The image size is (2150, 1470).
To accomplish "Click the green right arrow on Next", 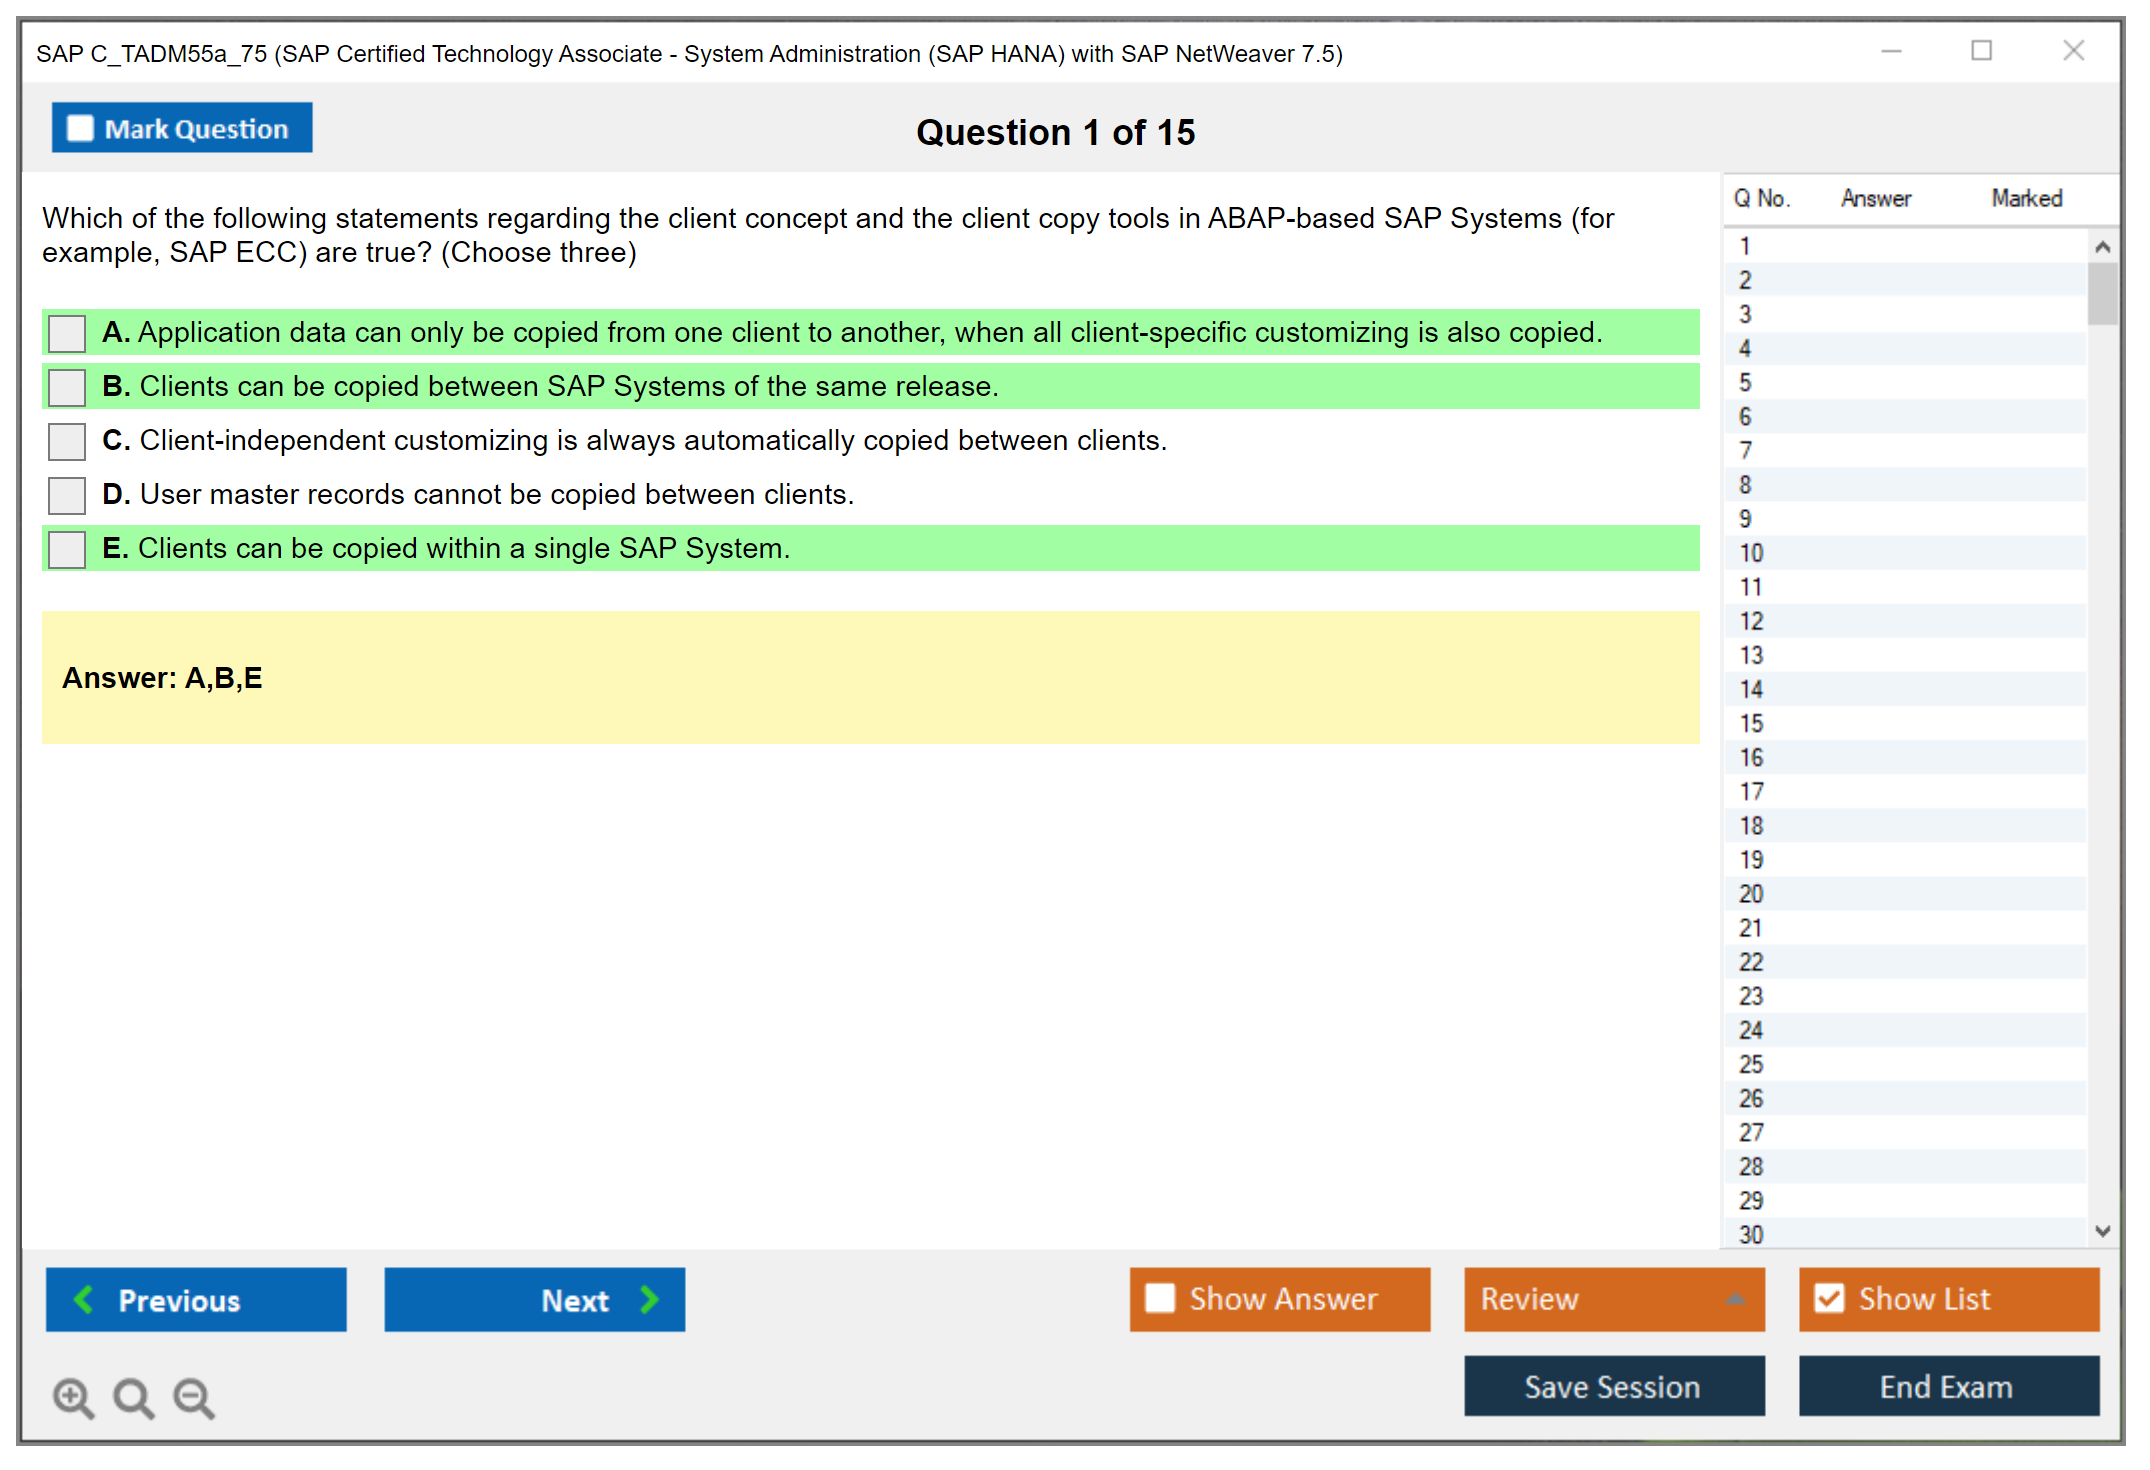I will click(649, 1299).
